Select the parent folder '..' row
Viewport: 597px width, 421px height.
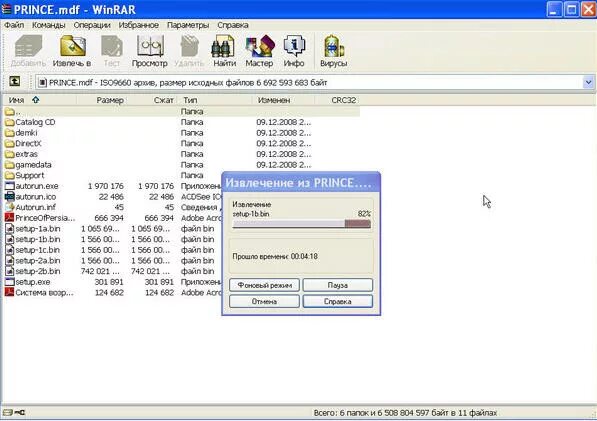(x=181, y=112)
